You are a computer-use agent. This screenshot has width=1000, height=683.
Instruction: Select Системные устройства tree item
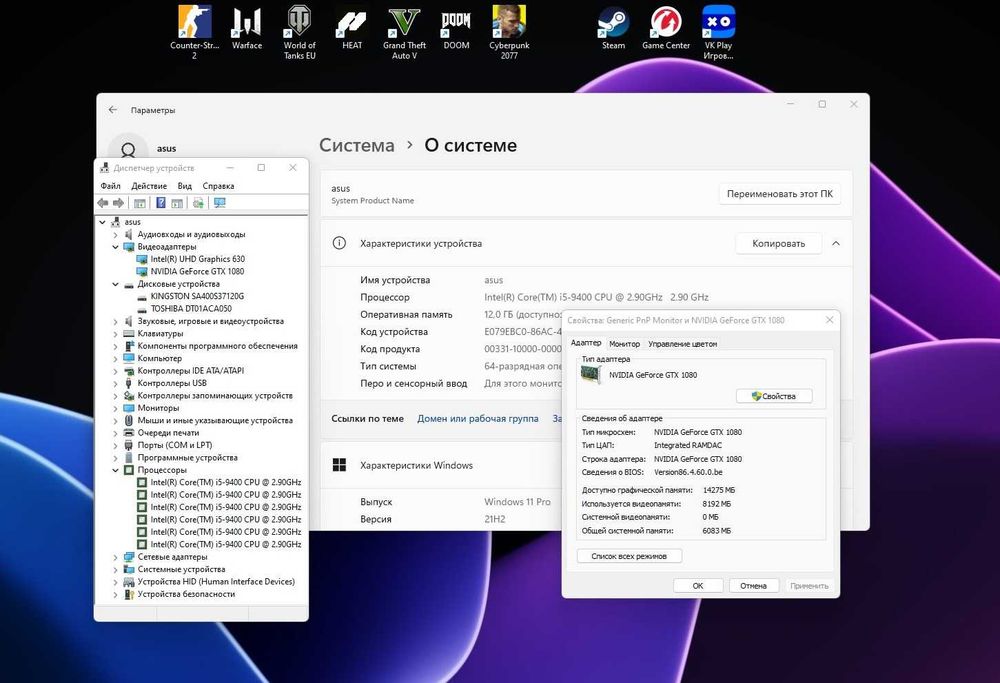[181, 569]
